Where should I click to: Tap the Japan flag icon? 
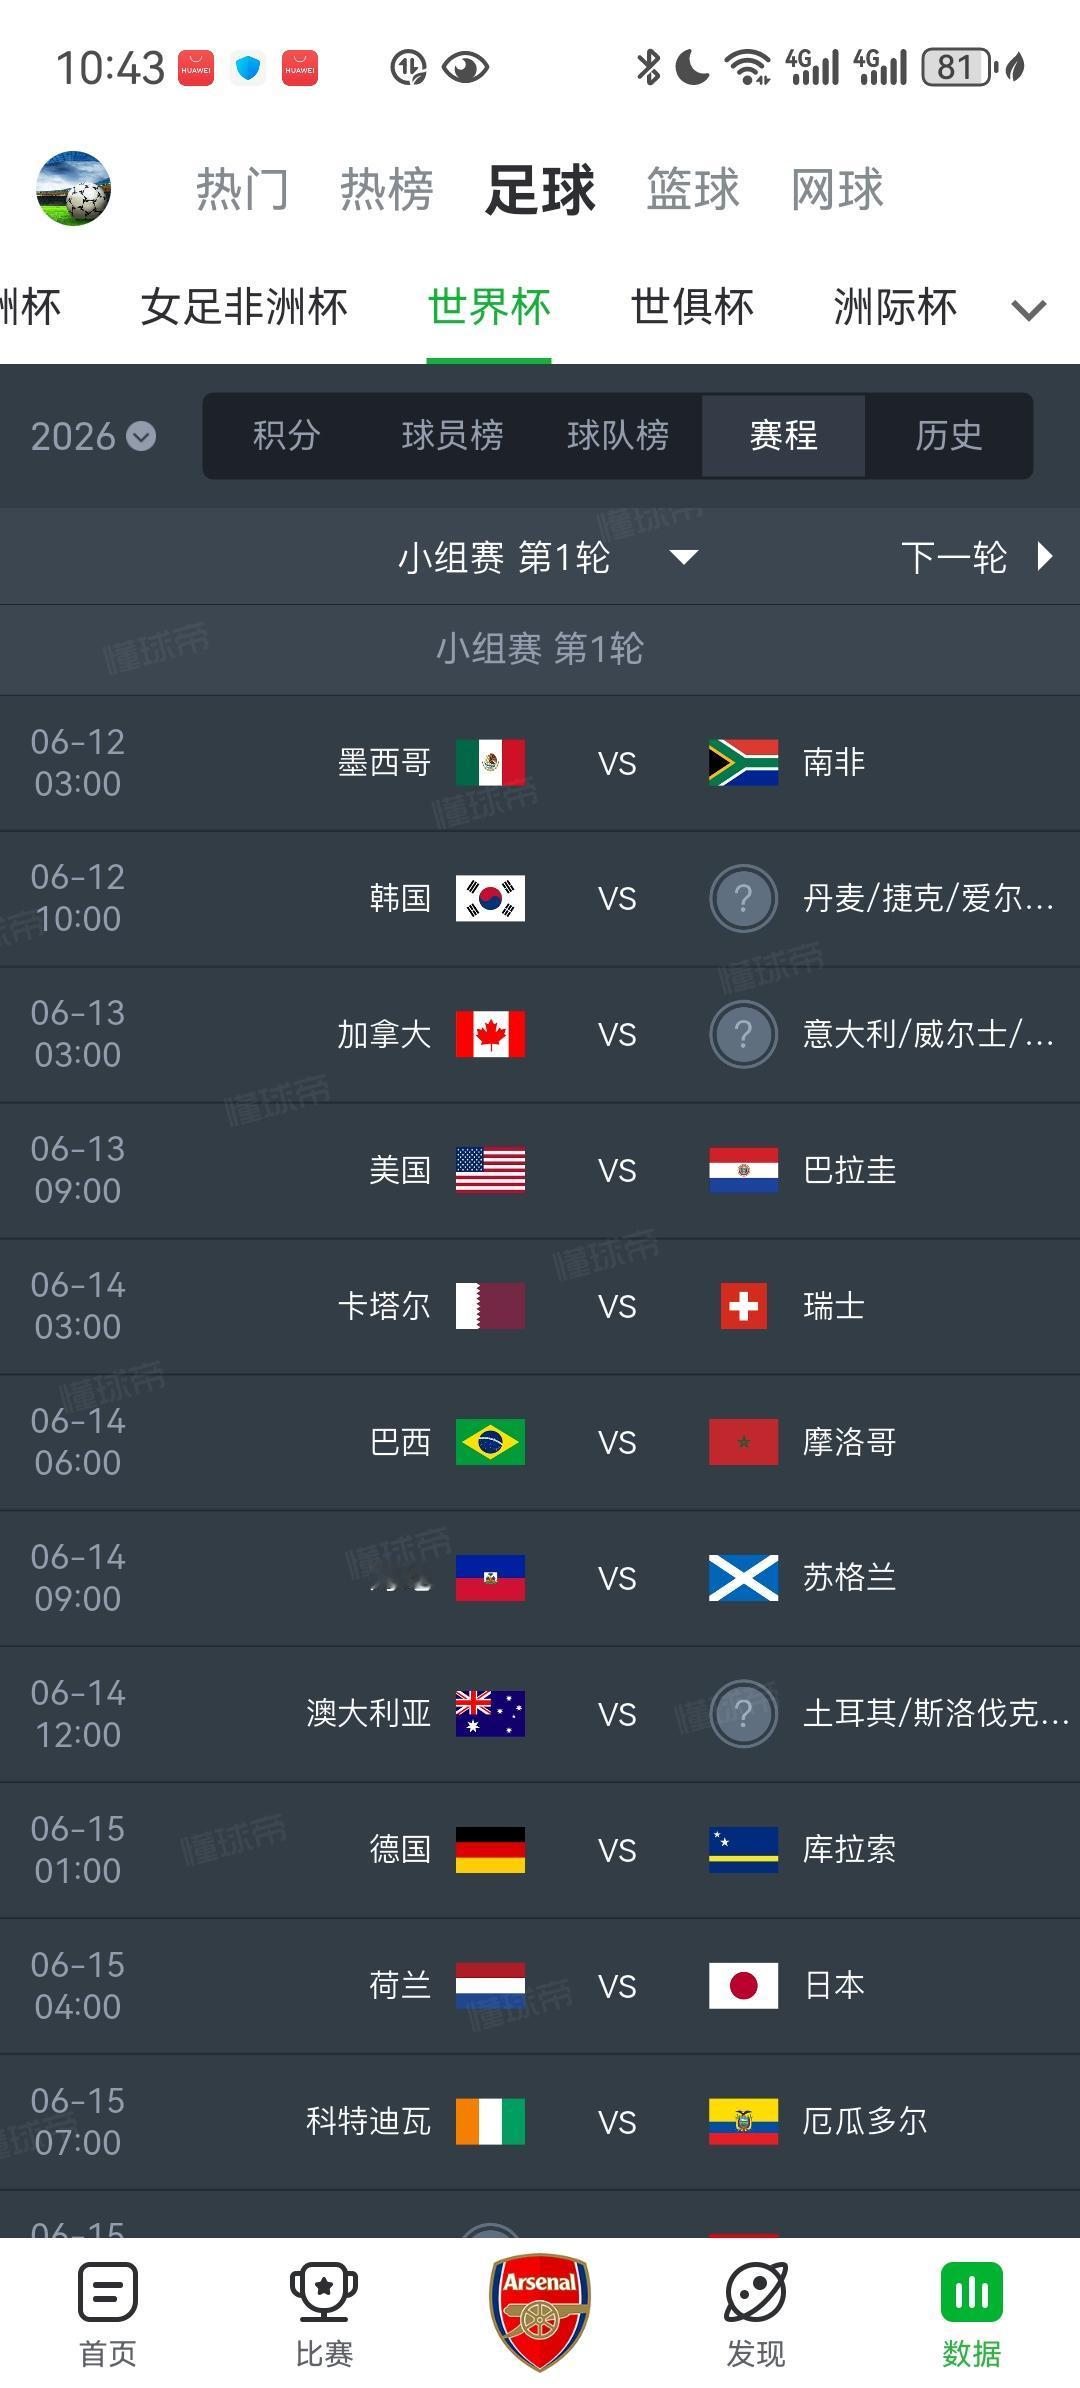pyautogui.click(x=743, y=1985)
